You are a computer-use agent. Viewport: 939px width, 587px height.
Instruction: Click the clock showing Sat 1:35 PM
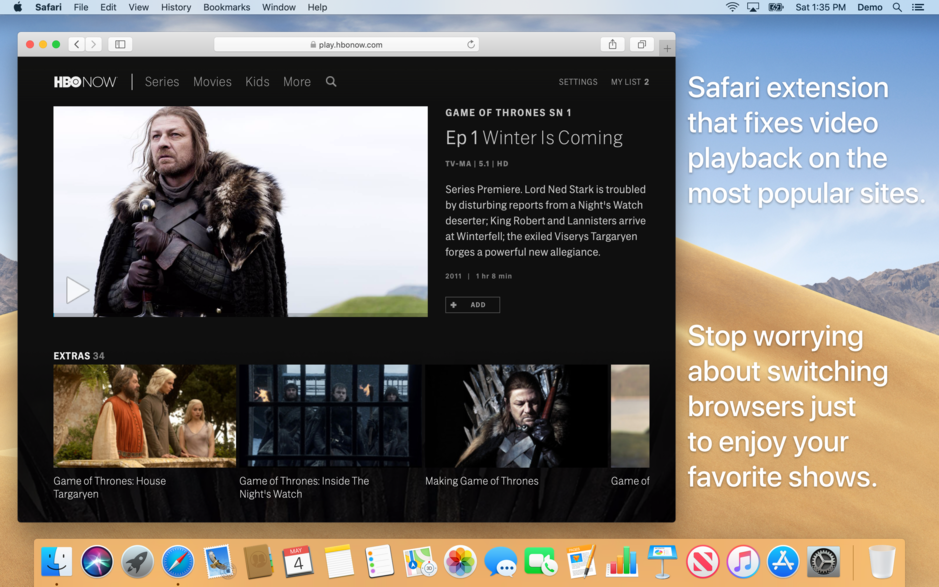click(x=820, y=7)
